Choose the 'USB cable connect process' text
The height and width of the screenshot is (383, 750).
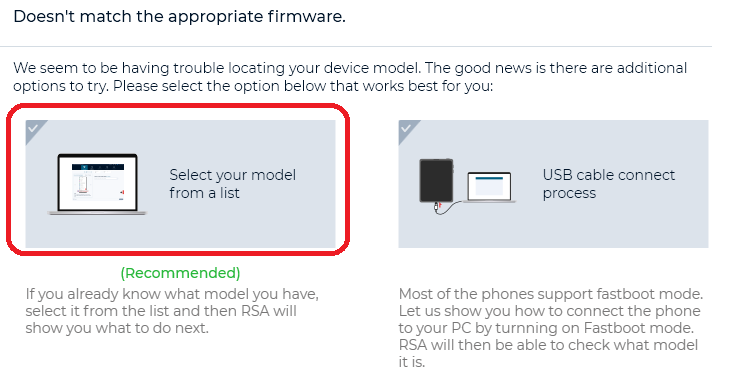click(608, 184)
